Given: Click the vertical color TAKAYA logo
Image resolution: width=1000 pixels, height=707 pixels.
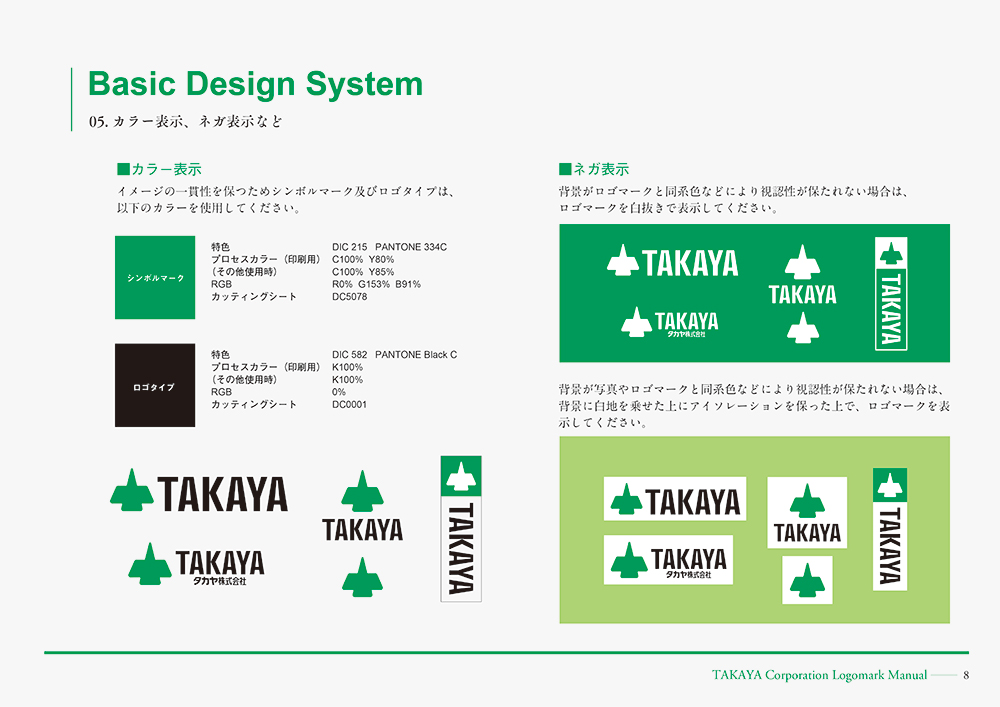Looking at the screenshot, I should pos(461,528).
